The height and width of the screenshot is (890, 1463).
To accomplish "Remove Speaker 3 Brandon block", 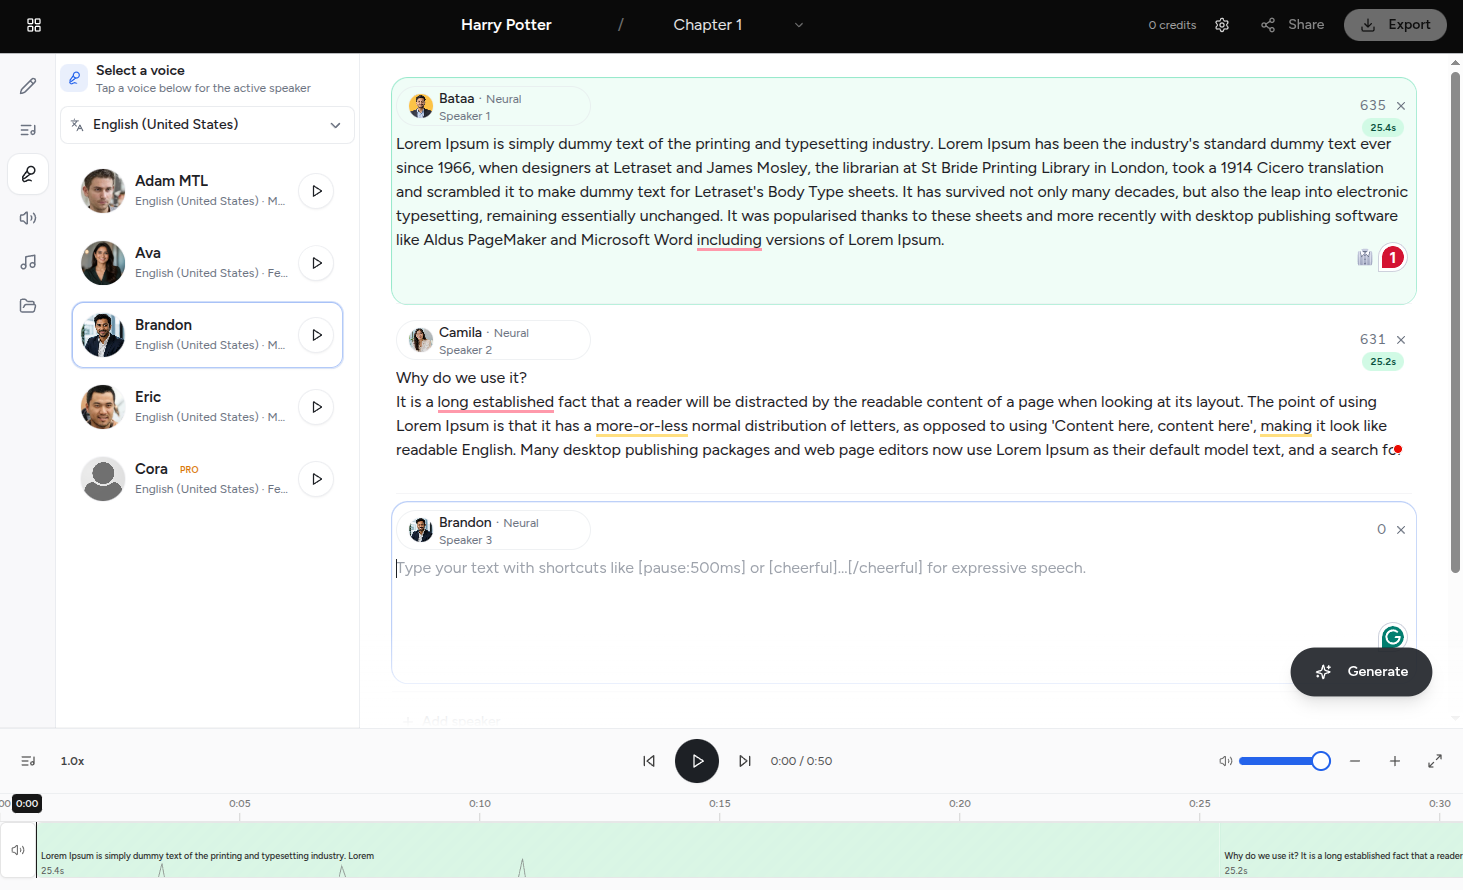I will coord(1401,530).
